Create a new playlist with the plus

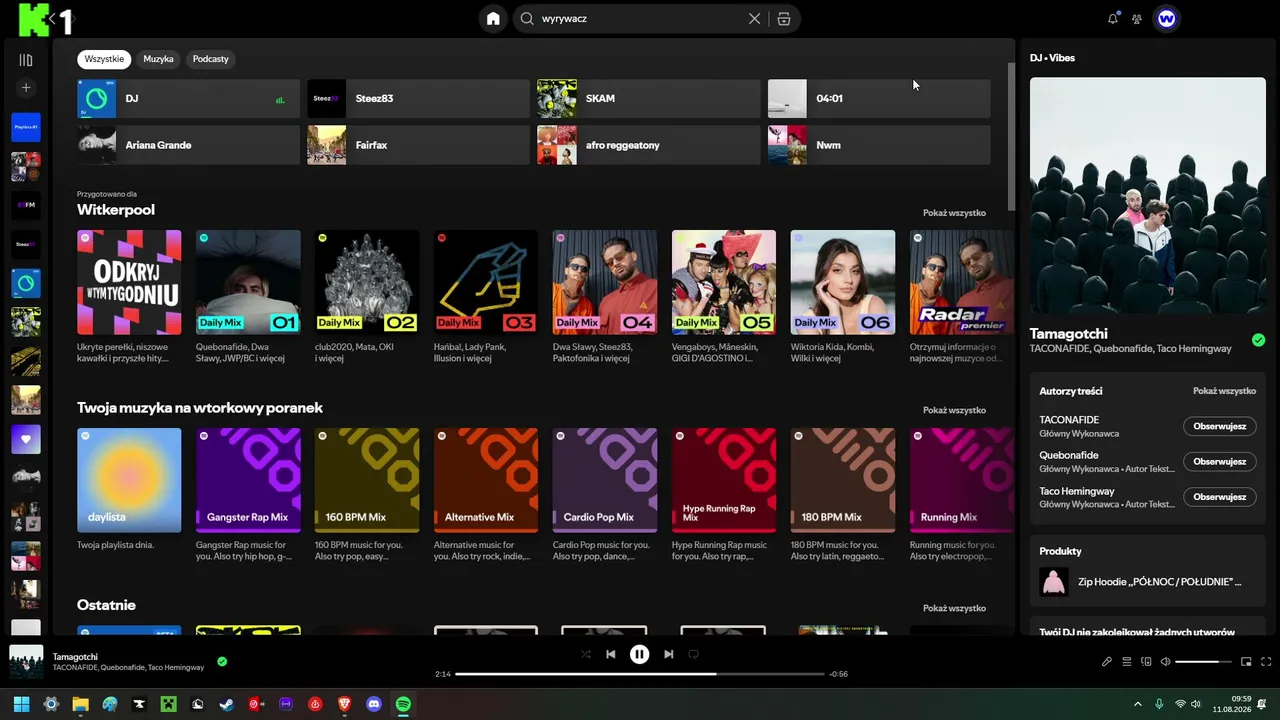click(26, 88)
